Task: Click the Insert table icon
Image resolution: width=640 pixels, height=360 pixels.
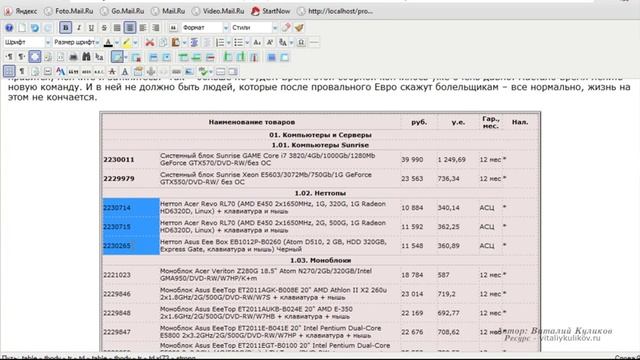Action: point(117,57)
